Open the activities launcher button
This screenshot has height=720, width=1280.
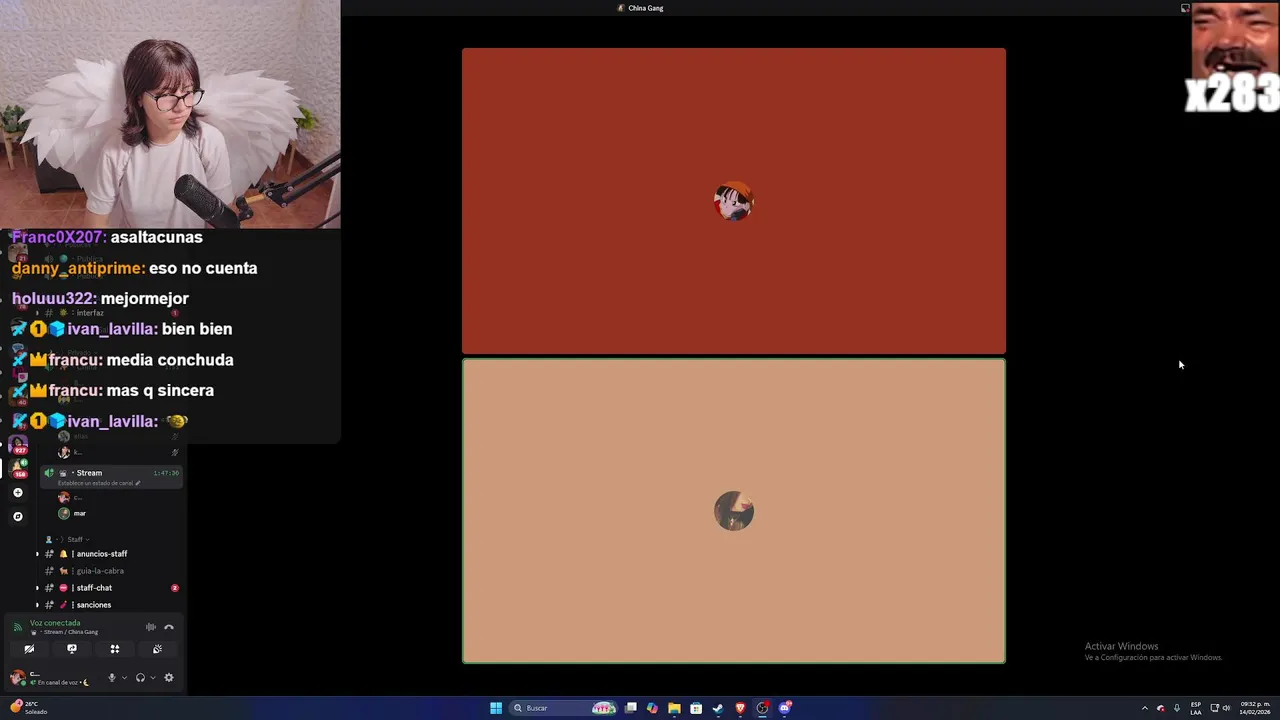115,649
